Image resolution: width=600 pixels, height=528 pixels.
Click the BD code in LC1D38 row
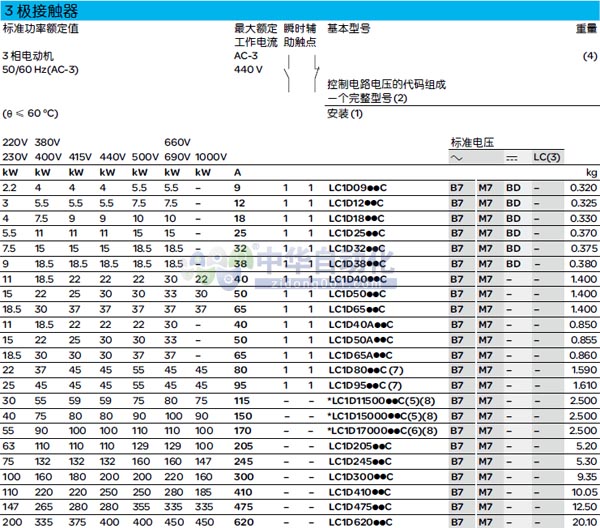coord(513,264)
